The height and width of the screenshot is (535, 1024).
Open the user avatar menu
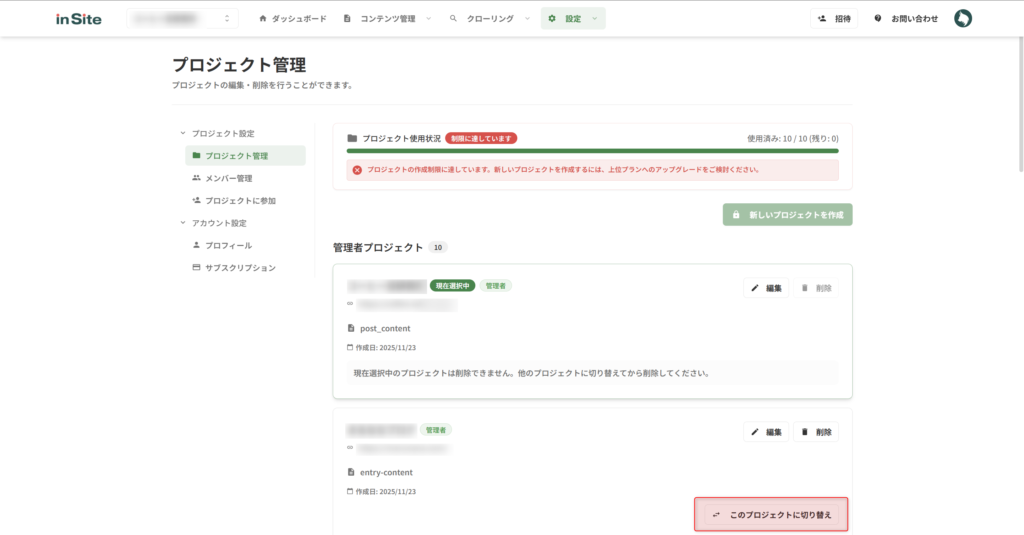point(962,19)
